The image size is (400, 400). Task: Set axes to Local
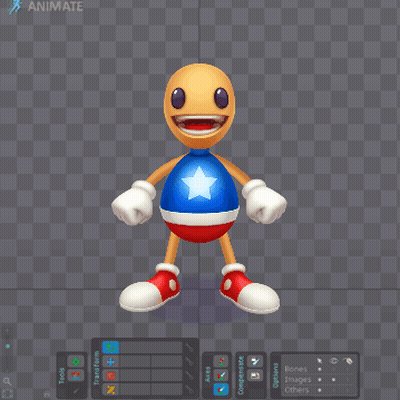(221, 361)
